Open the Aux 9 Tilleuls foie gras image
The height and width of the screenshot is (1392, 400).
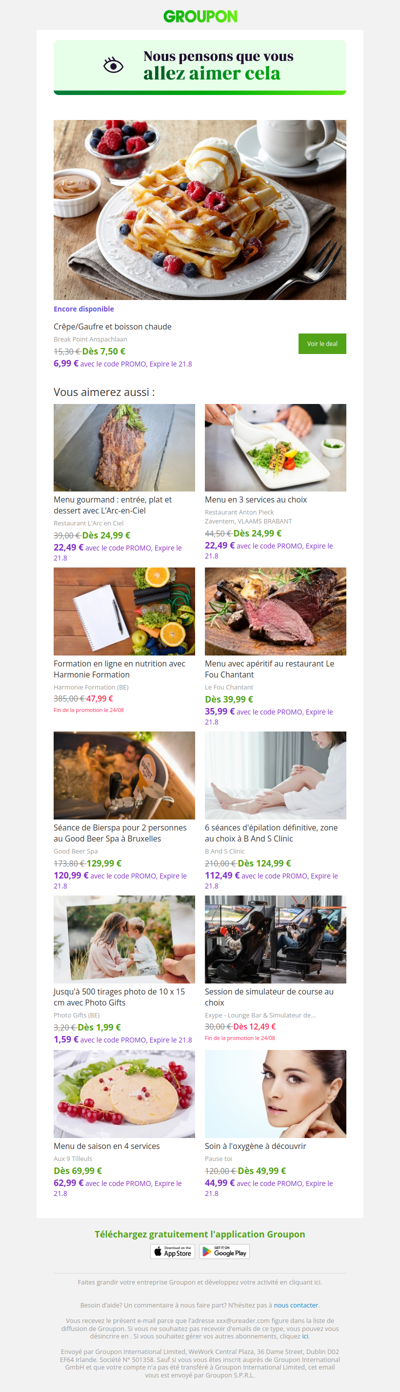pyautogui.click(x=124, y=1094)
